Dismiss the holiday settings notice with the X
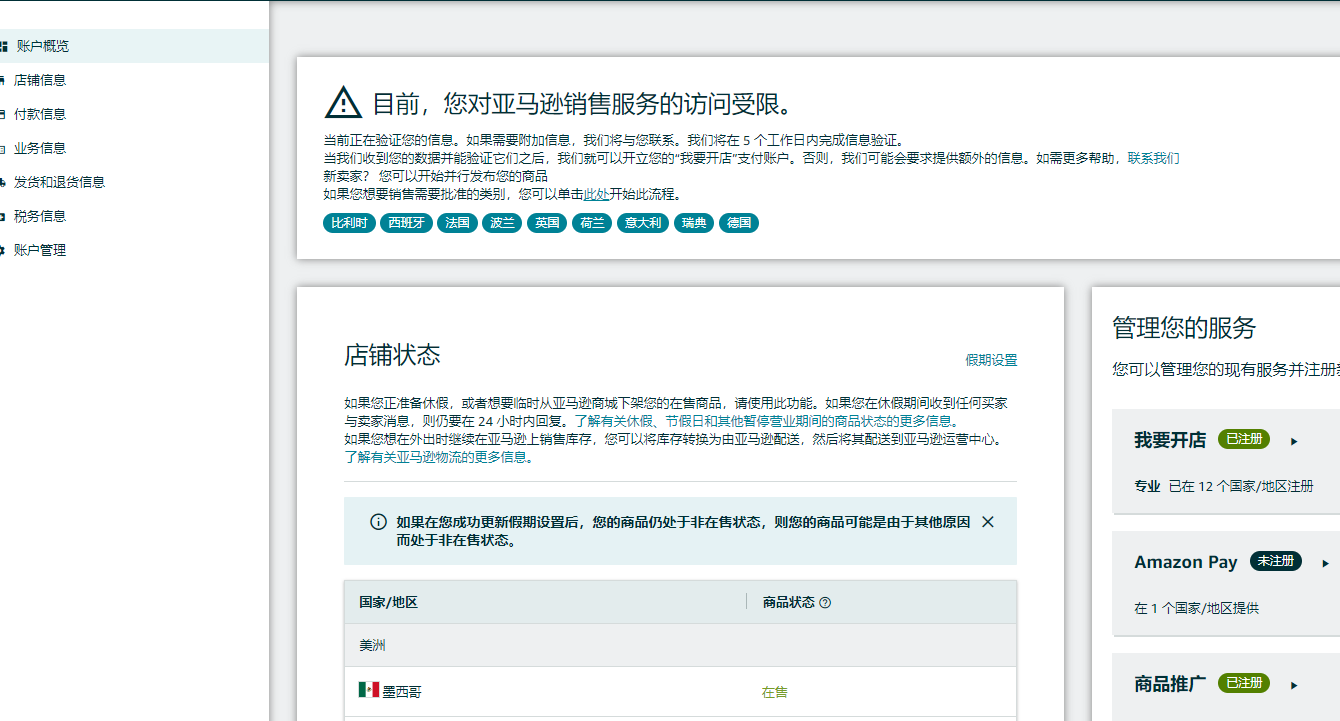 (988, 521)
